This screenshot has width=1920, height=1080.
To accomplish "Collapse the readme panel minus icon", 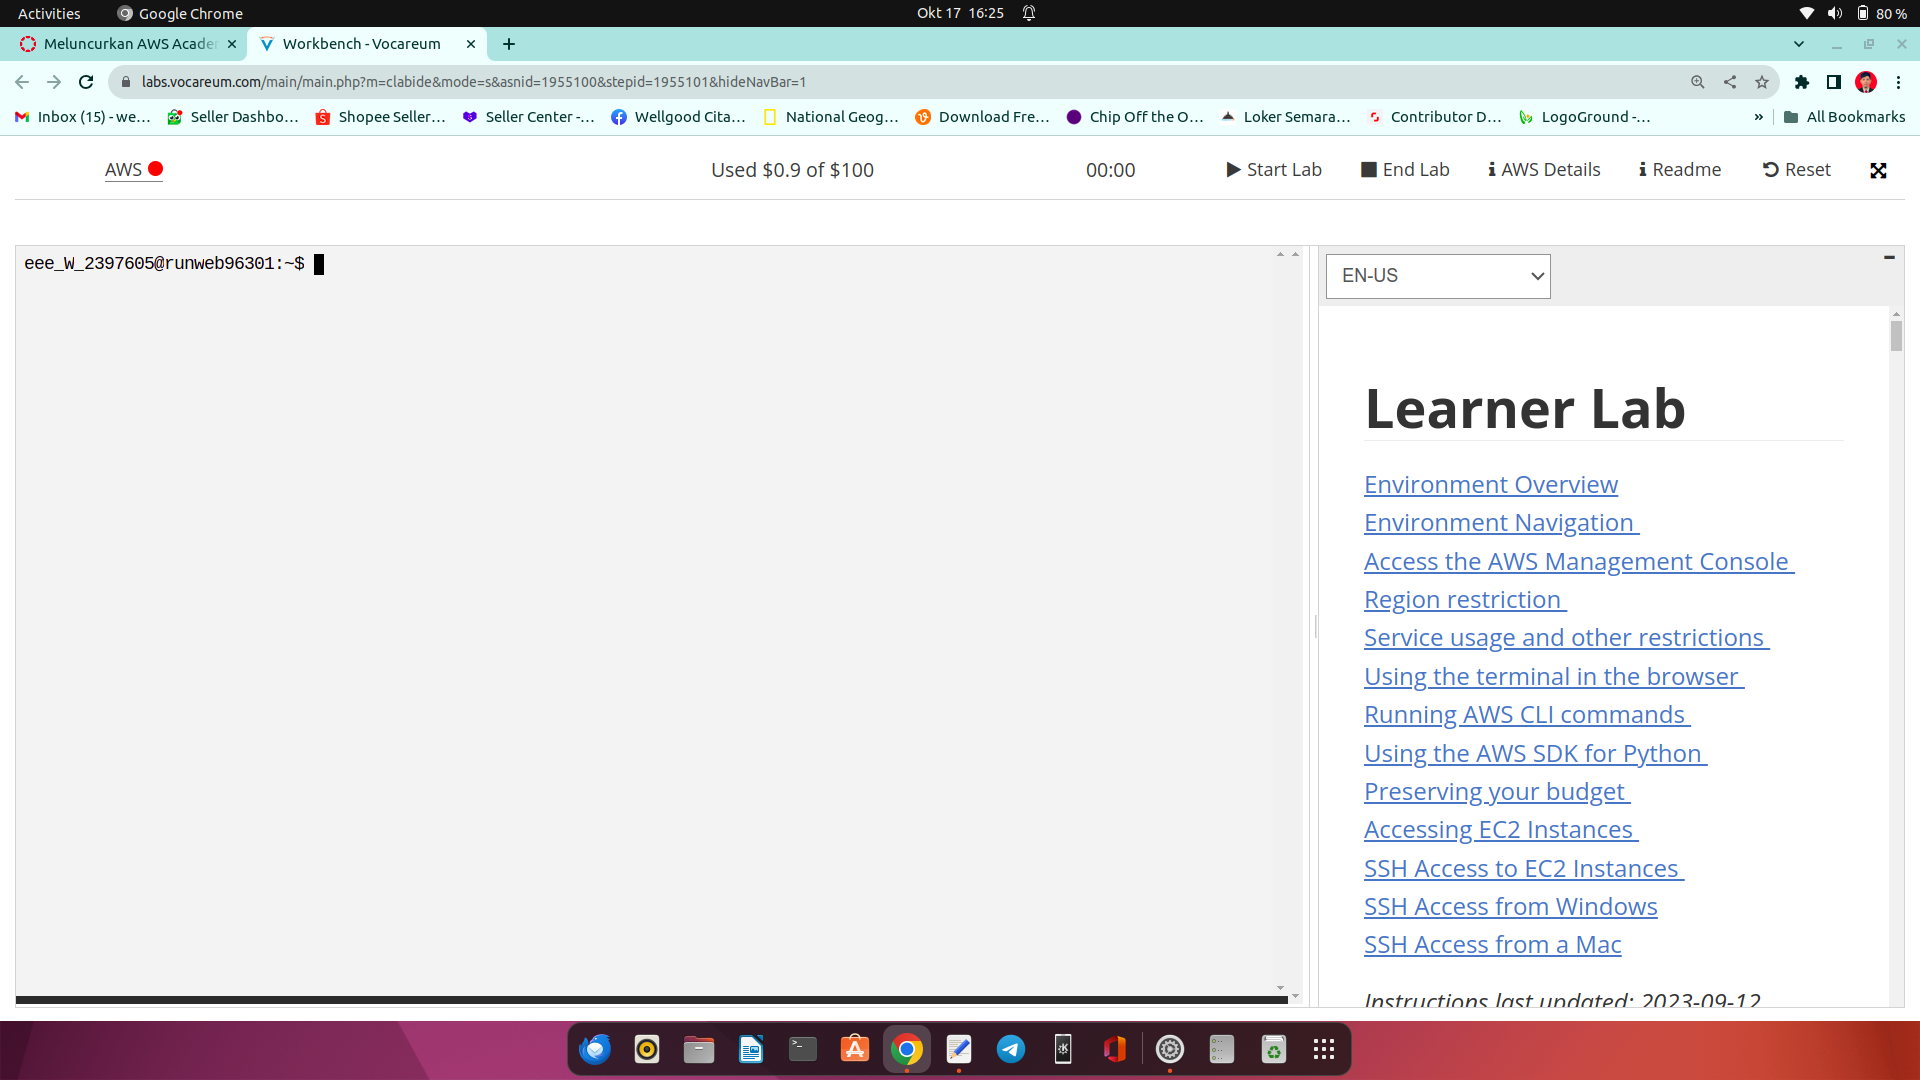I will 1889,258.
